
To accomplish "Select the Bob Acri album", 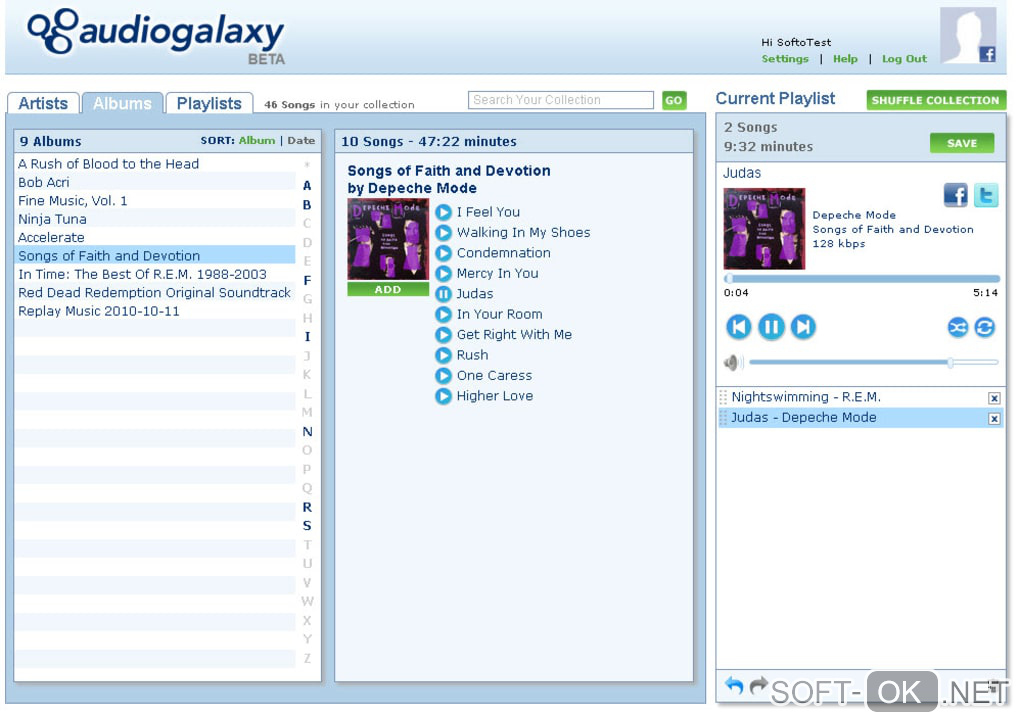I will coord(155,182).
